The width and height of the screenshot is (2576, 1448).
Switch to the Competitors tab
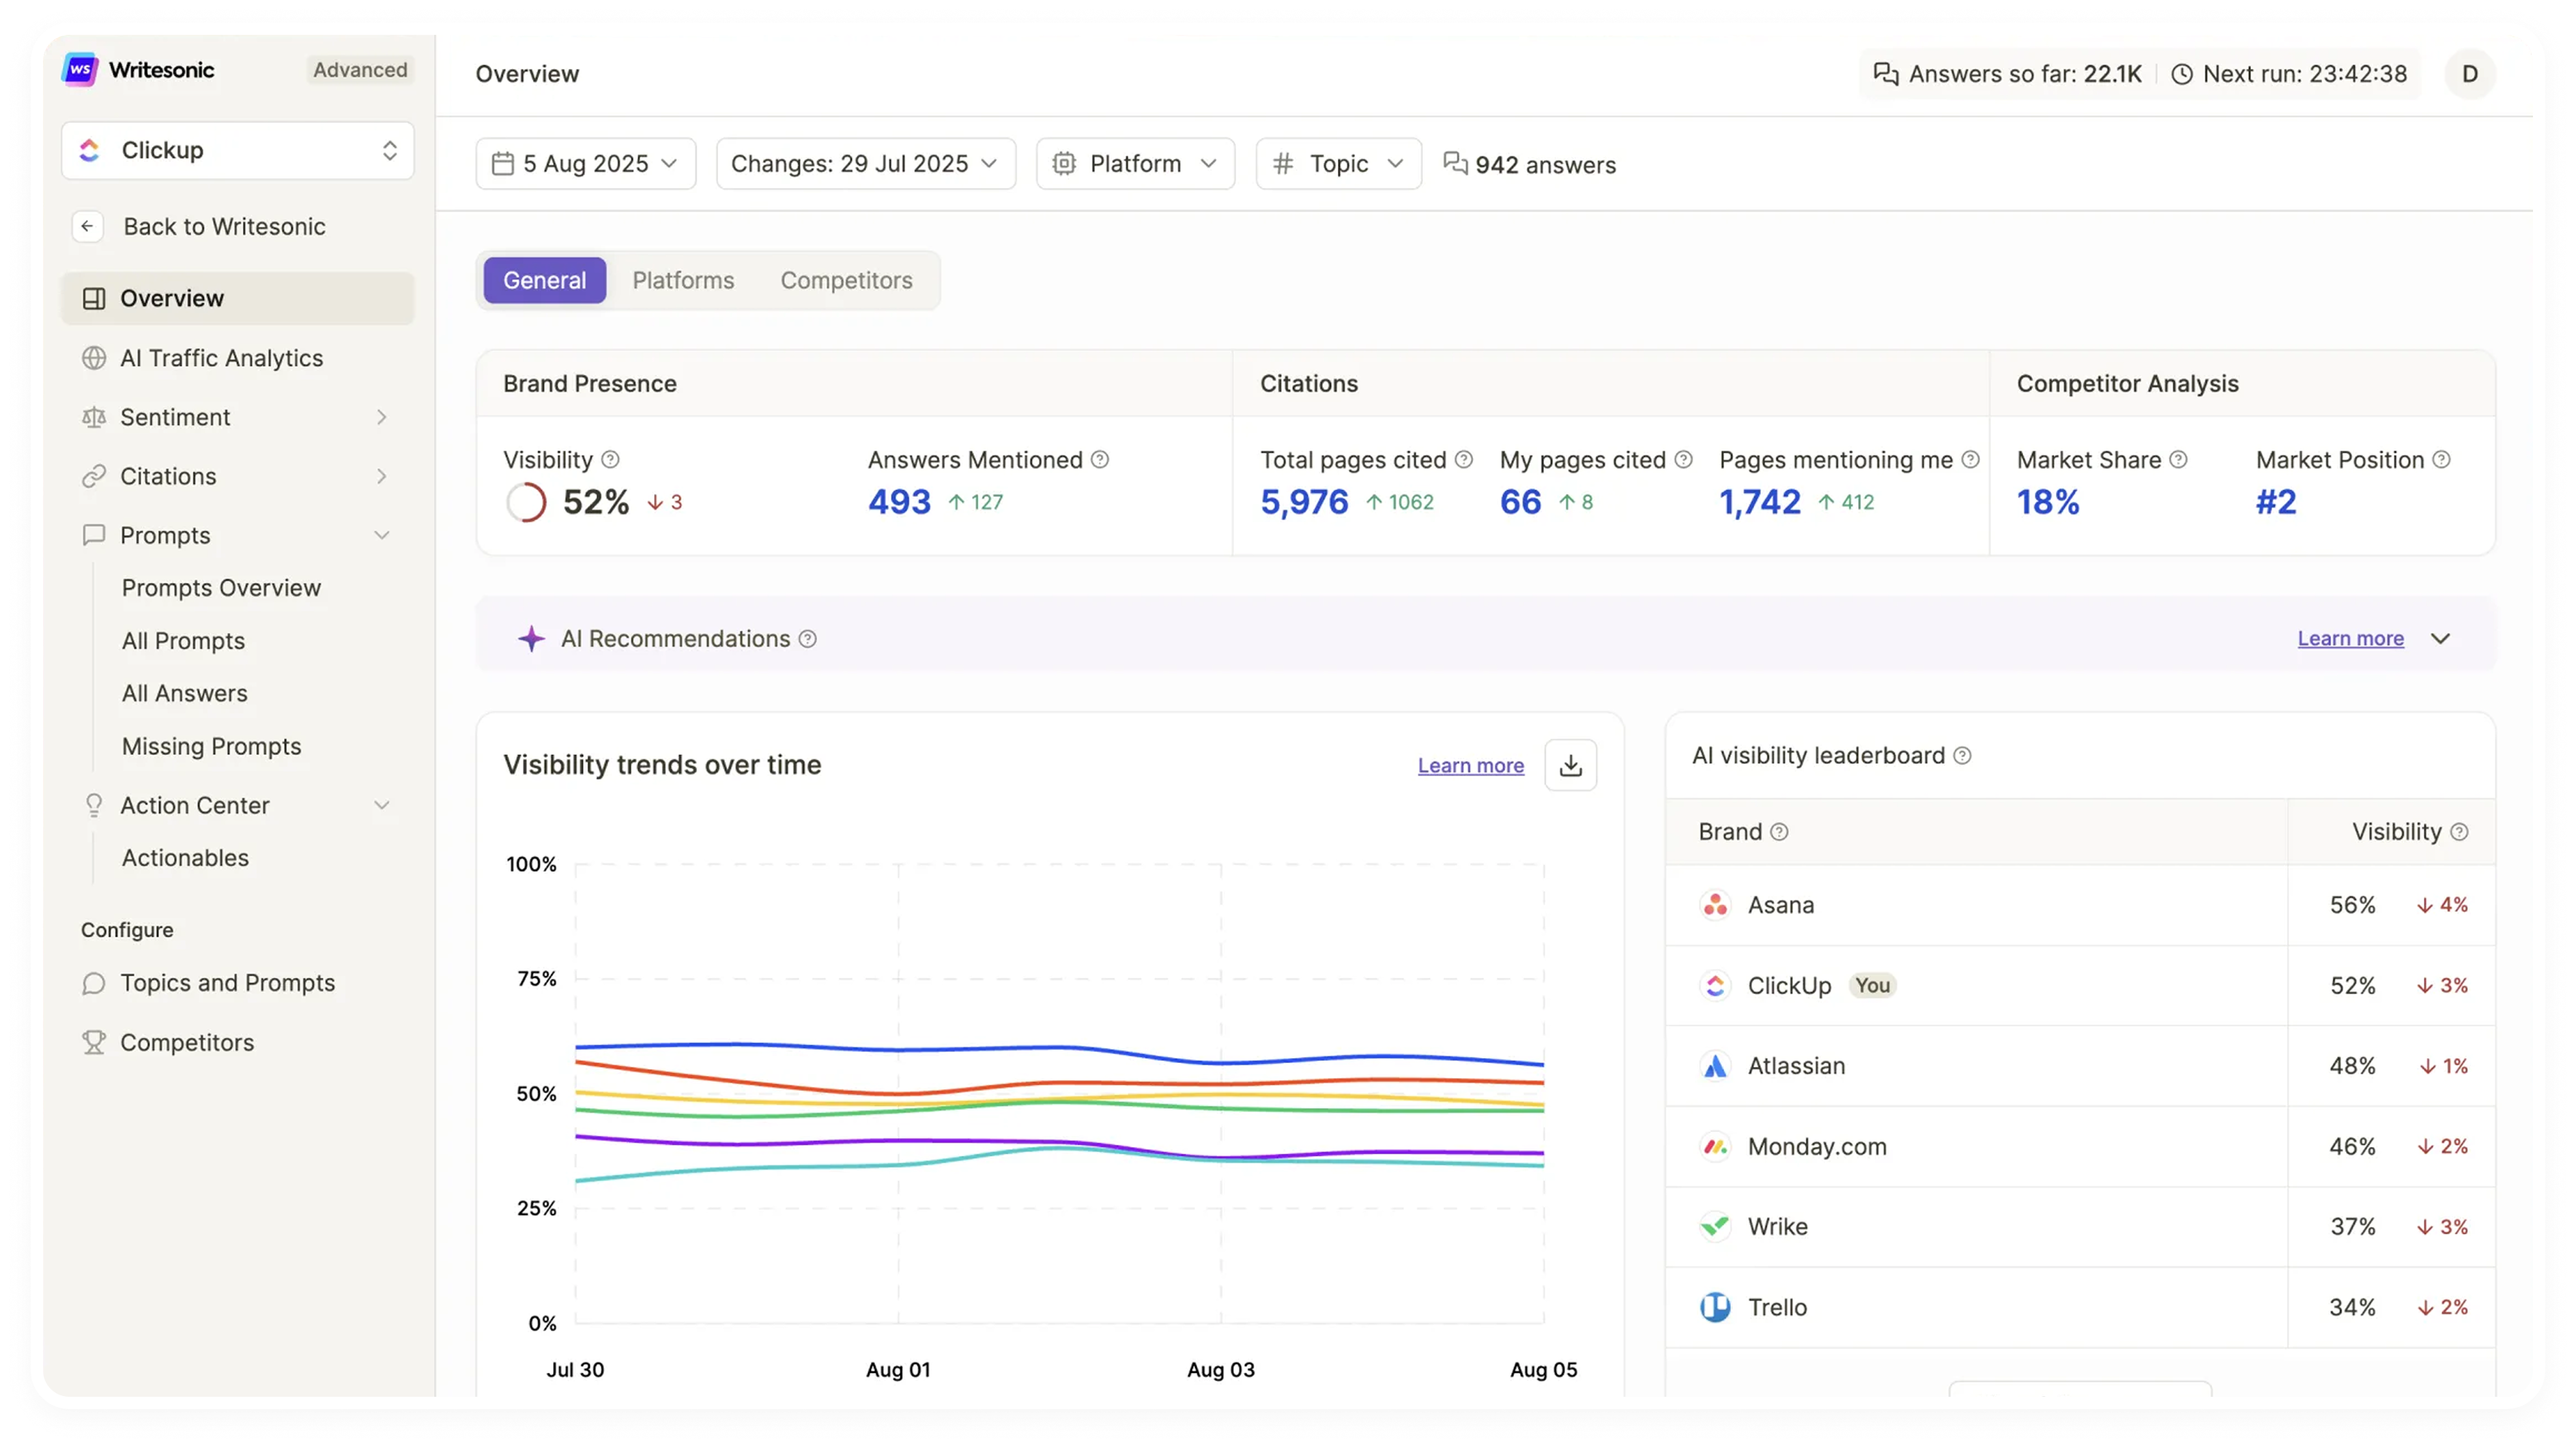coord(846,280)
